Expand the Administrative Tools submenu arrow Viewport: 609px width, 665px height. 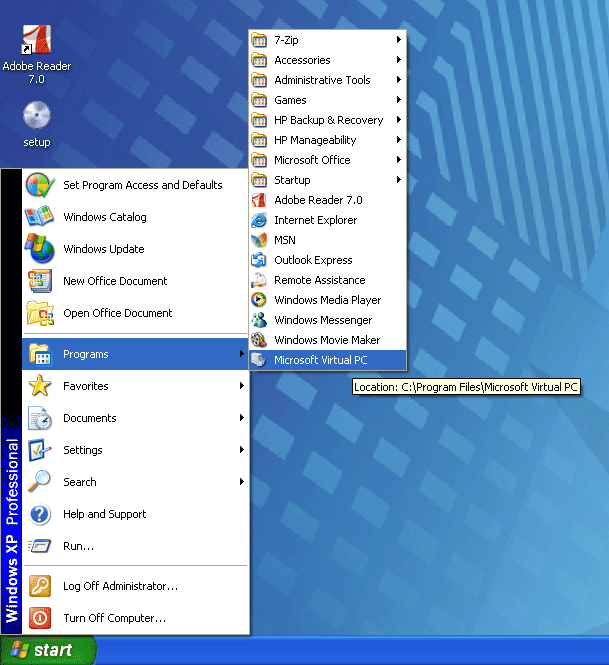[x=398, y=79]
